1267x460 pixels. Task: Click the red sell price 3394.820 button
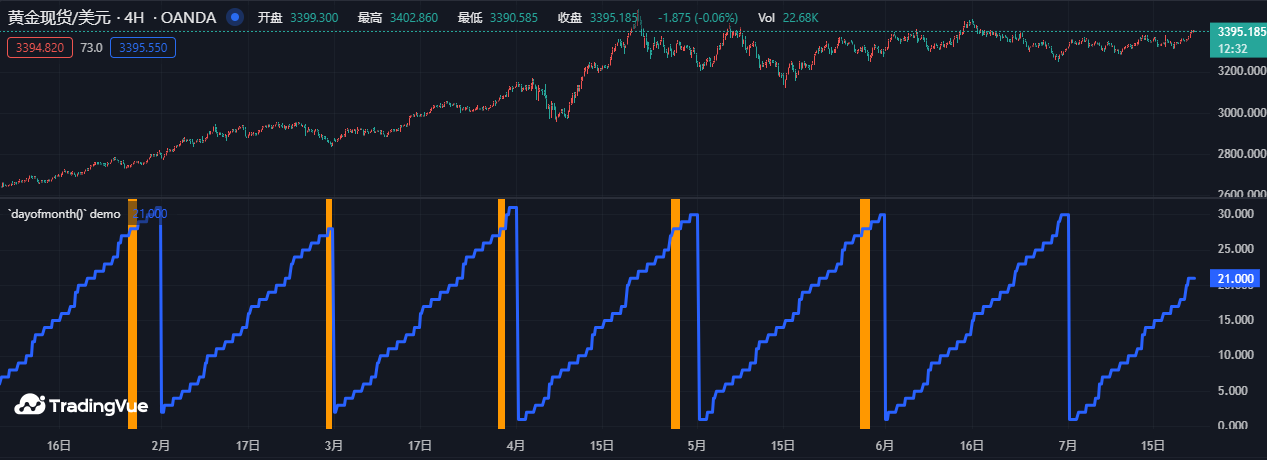[x=39, y=47]
